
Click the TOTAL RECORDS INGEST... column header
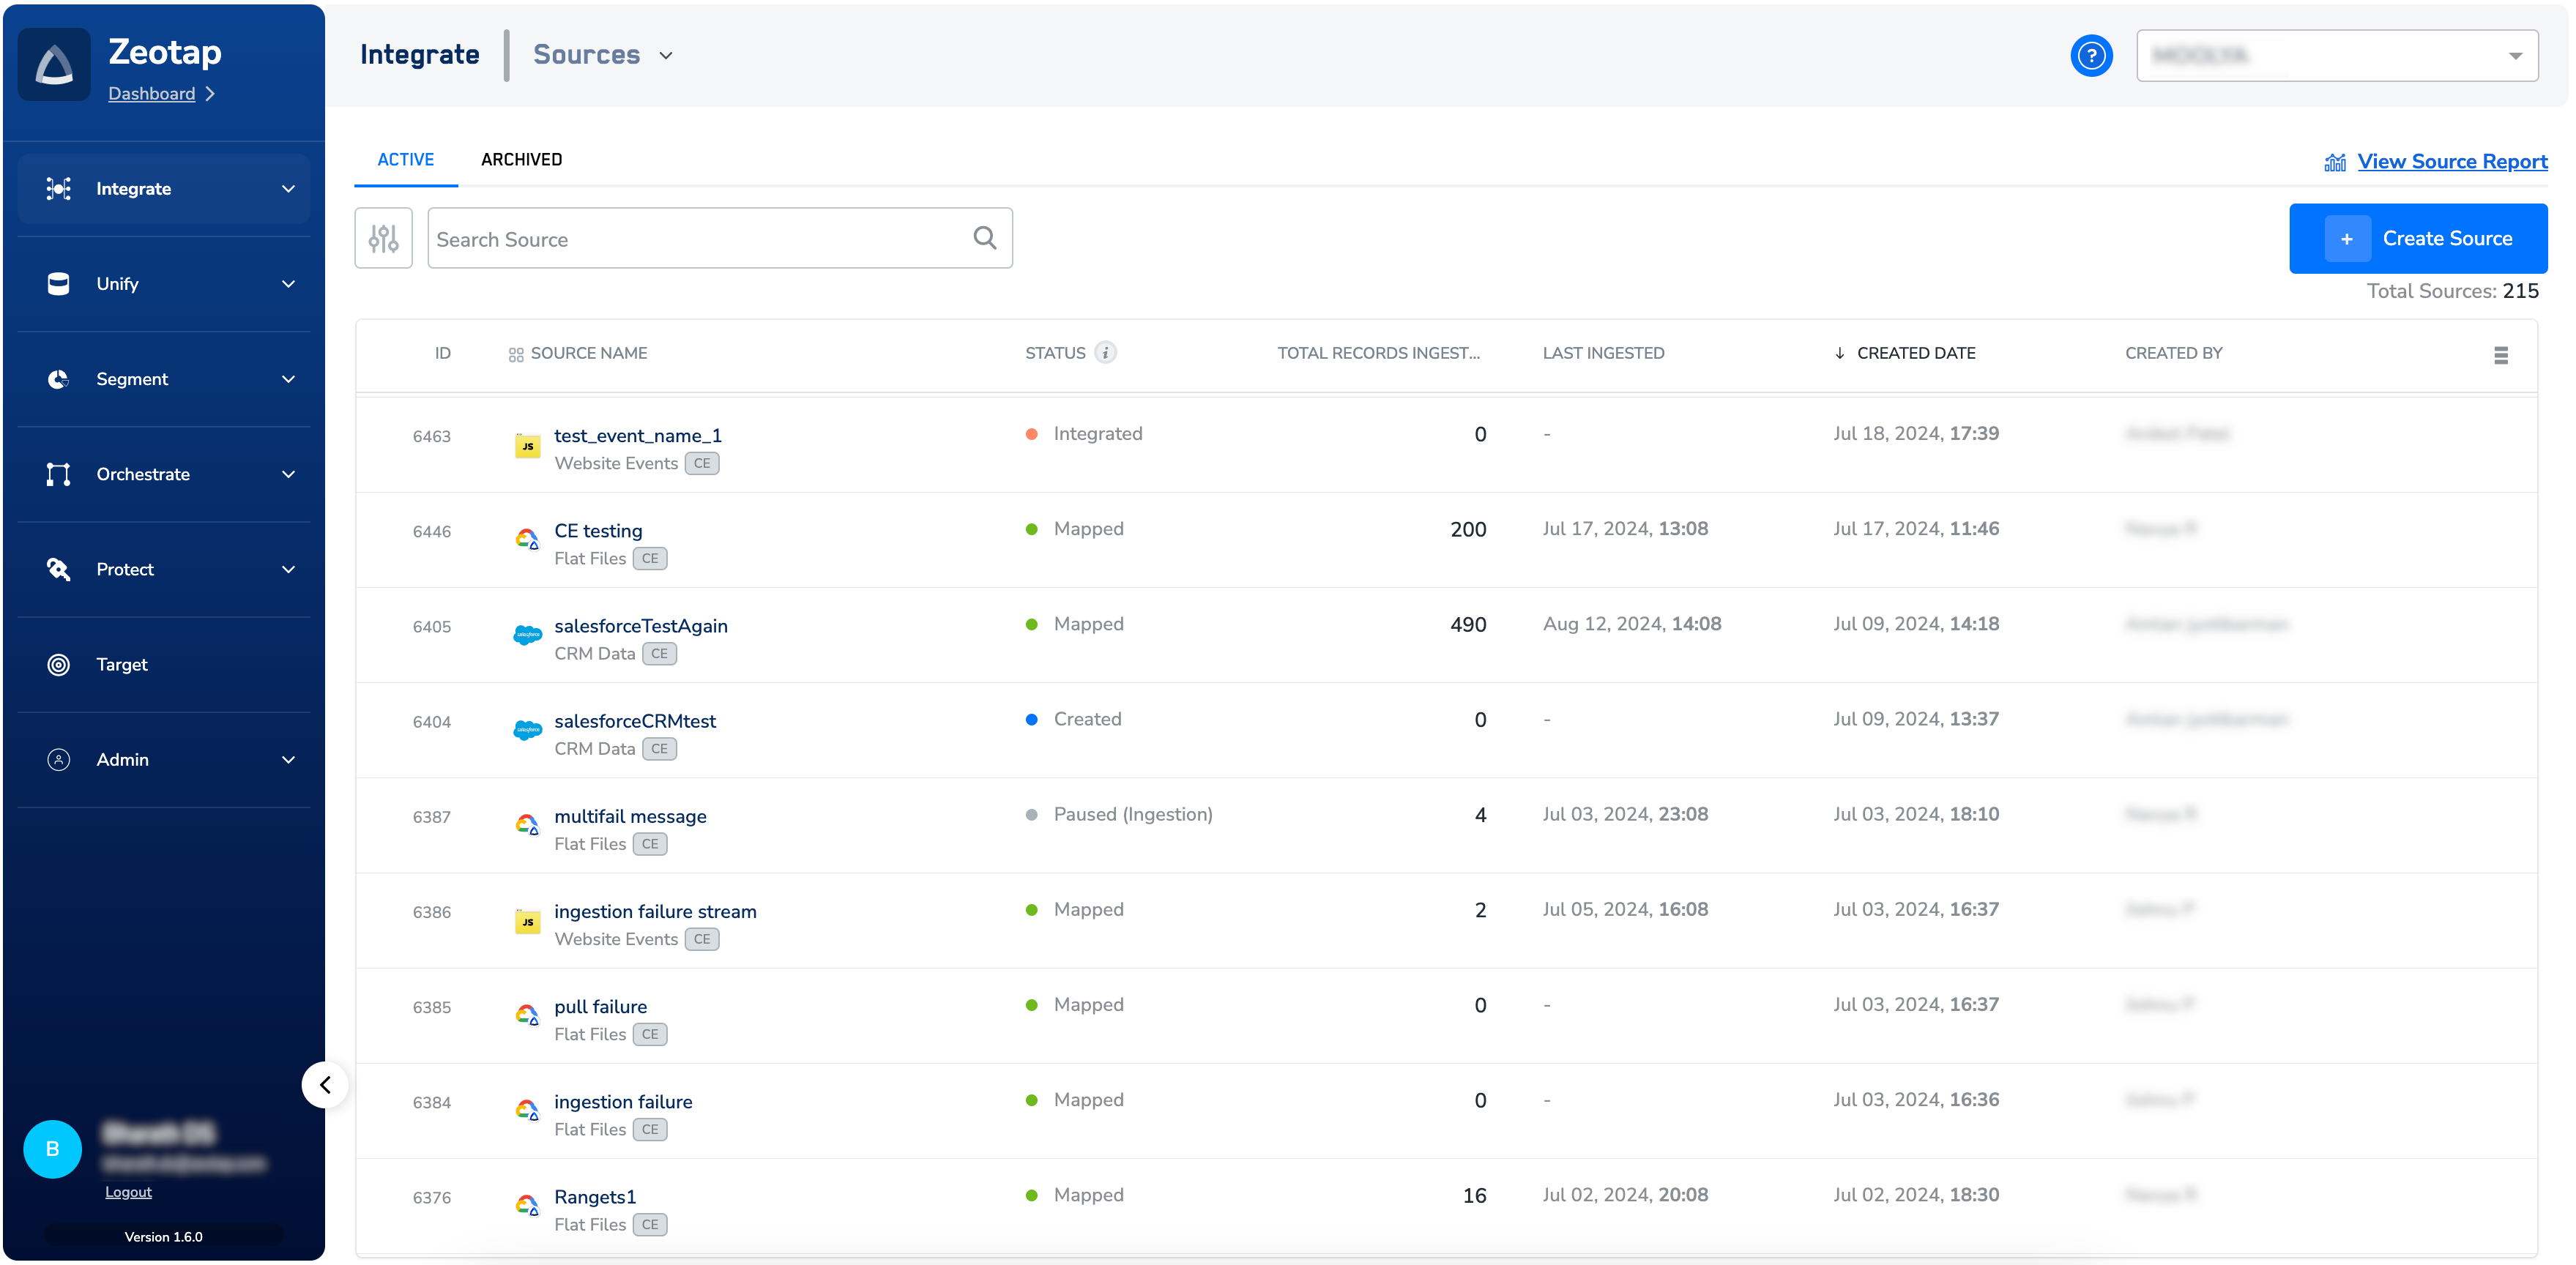1378,353
